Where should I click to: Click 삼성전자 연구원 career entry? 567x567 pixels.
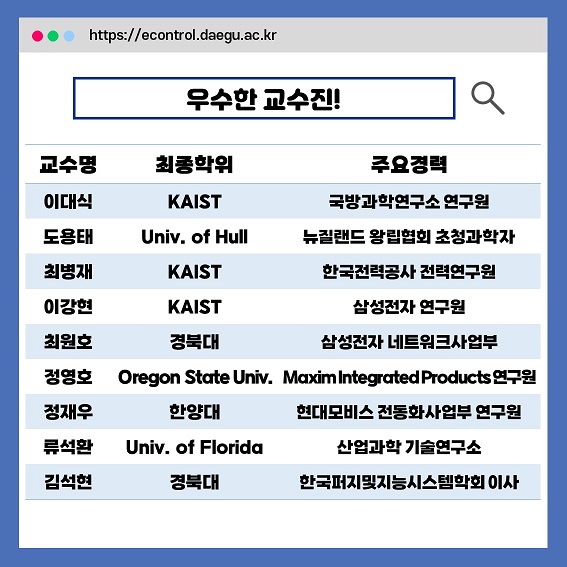pos(409,307)
